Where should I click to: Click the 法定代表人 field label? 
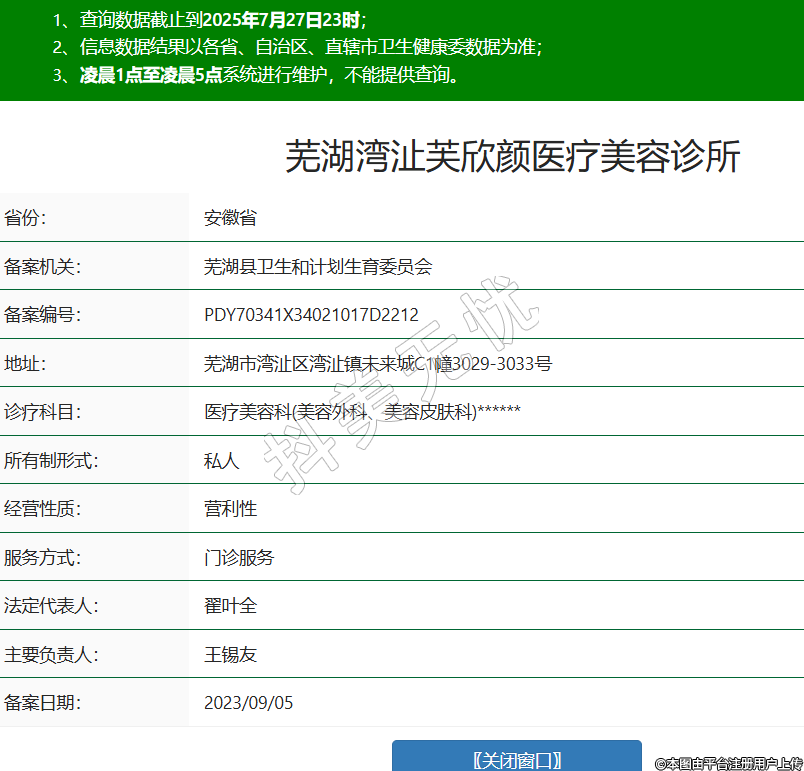(x=51, y=606)
